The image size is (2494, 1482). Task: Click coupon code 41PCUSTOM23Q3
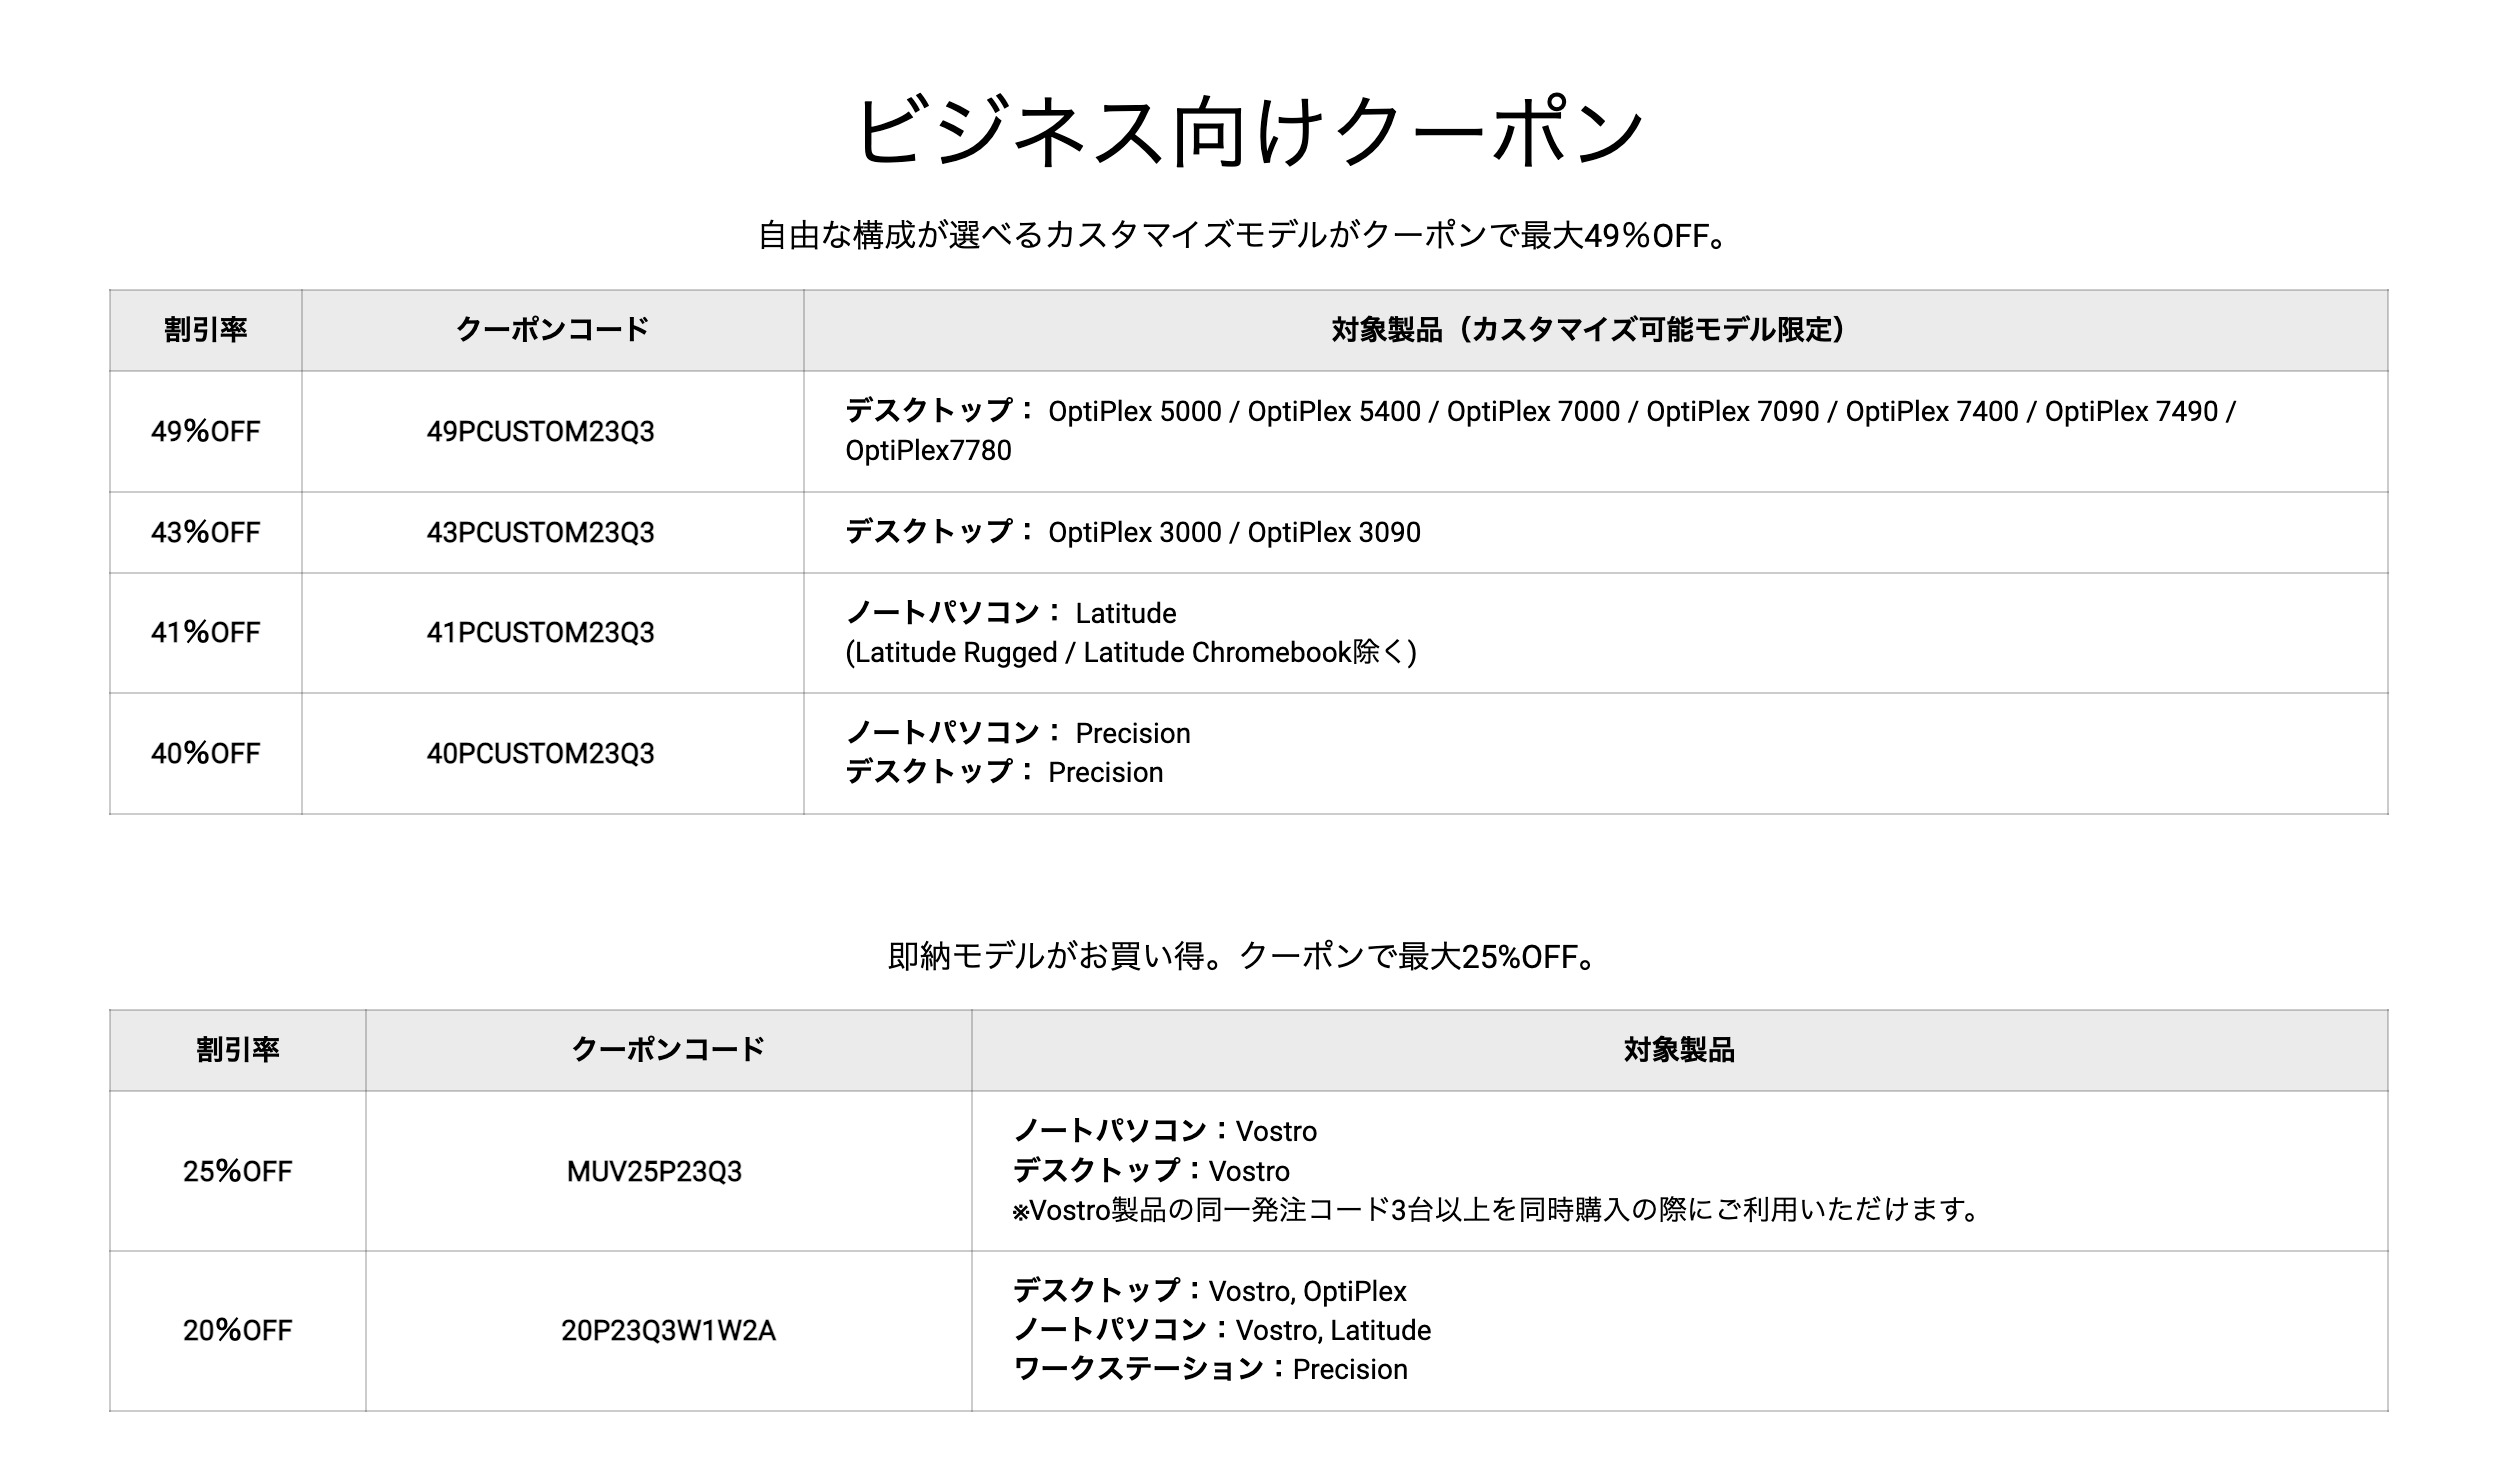[x=540, y=632]
